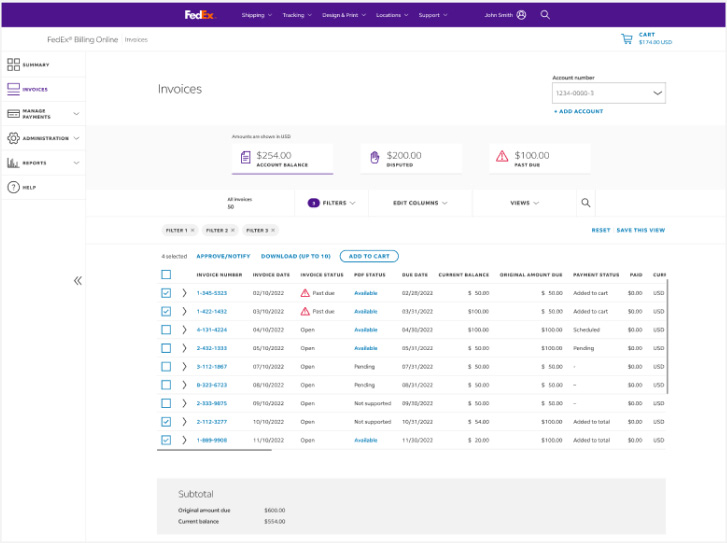Uncheck invoice 1-345-5323 checkbox
This screenshot has height=543, width=727.
click(x=166, y=293)
